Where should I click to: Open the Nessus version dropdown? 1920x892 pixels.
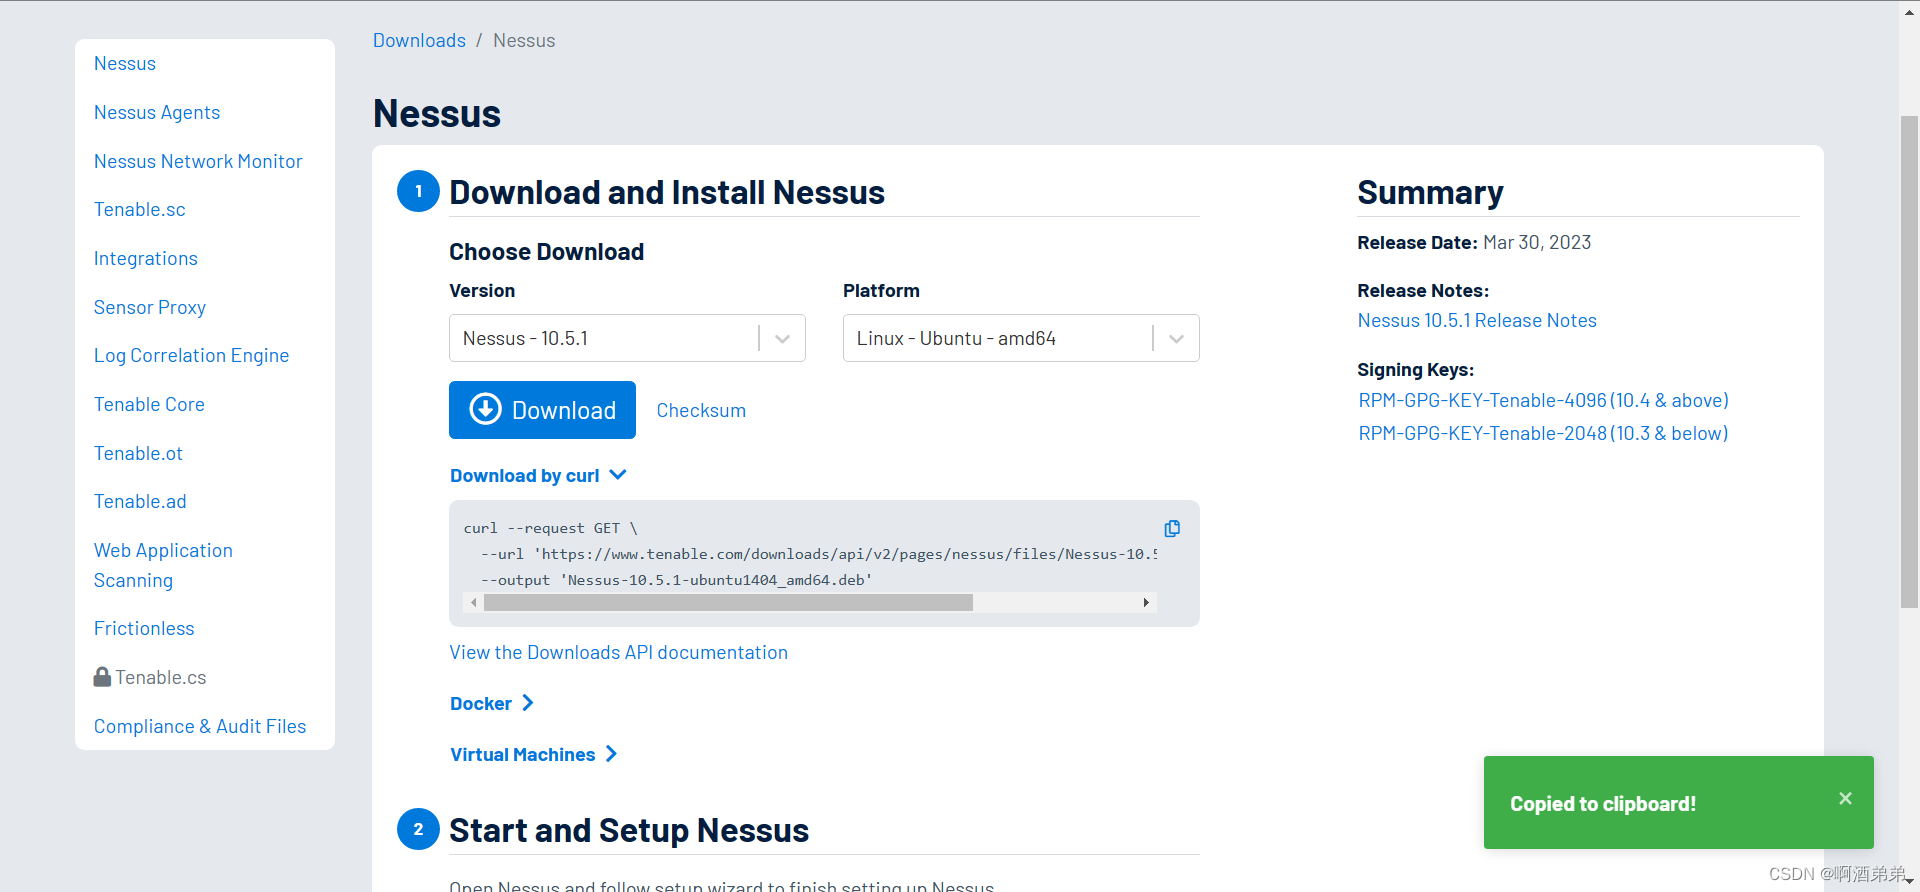[x=627, y=338]
